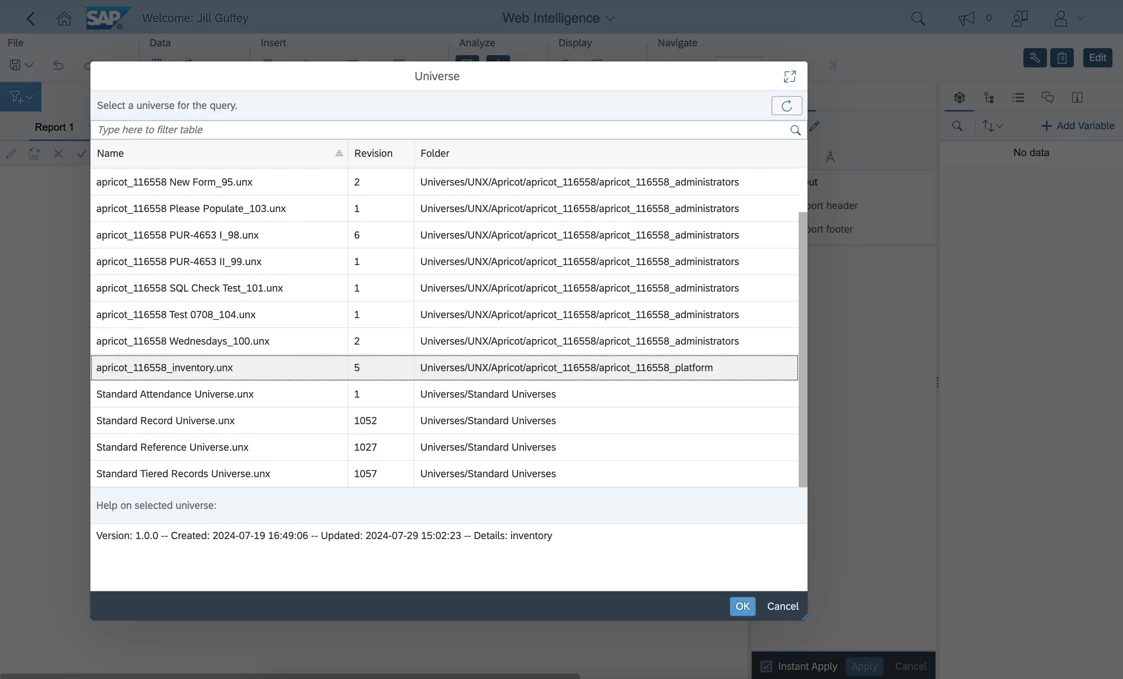Open the user profile icon
1123x679 pixels.
(x=1061, y=19)
